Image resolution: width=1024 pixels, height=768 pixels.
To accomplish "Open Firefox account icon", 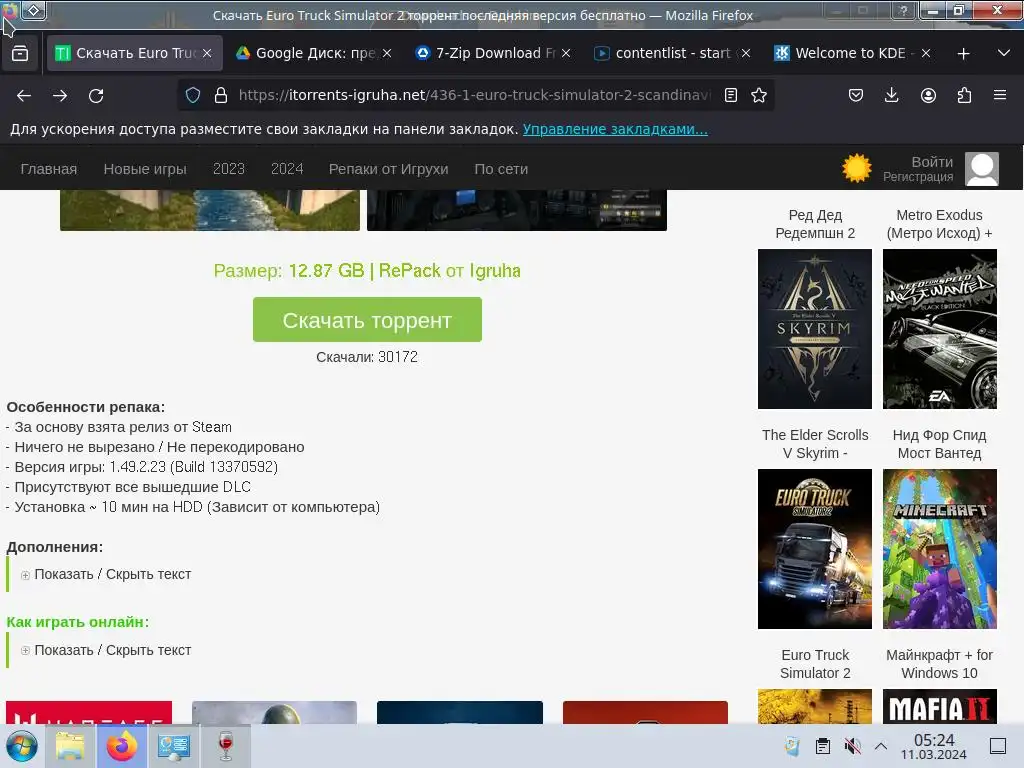I will tap(928, 95).
